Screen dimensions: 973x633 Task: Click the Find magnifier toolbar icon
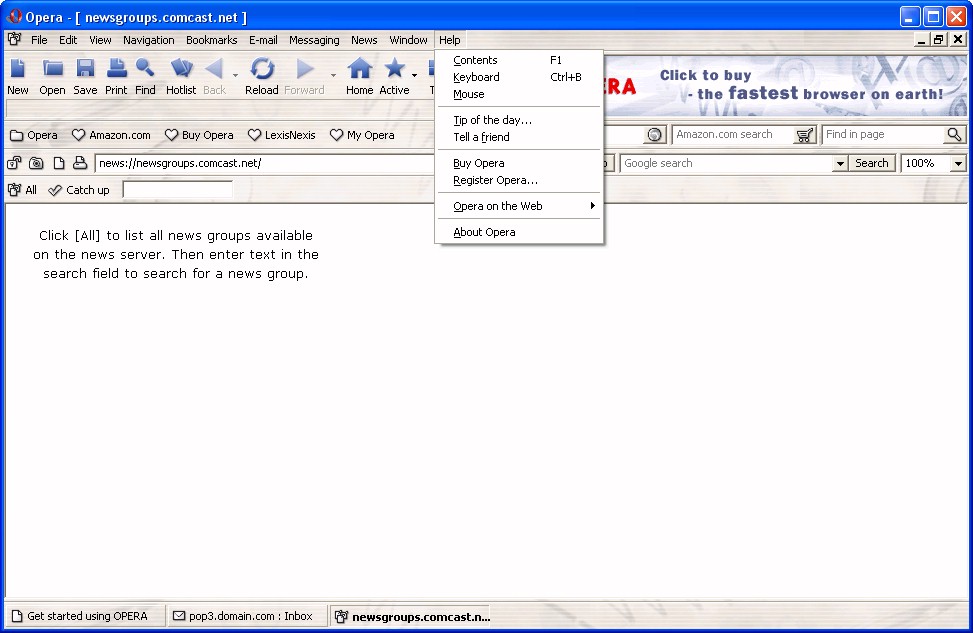[145, 69]
